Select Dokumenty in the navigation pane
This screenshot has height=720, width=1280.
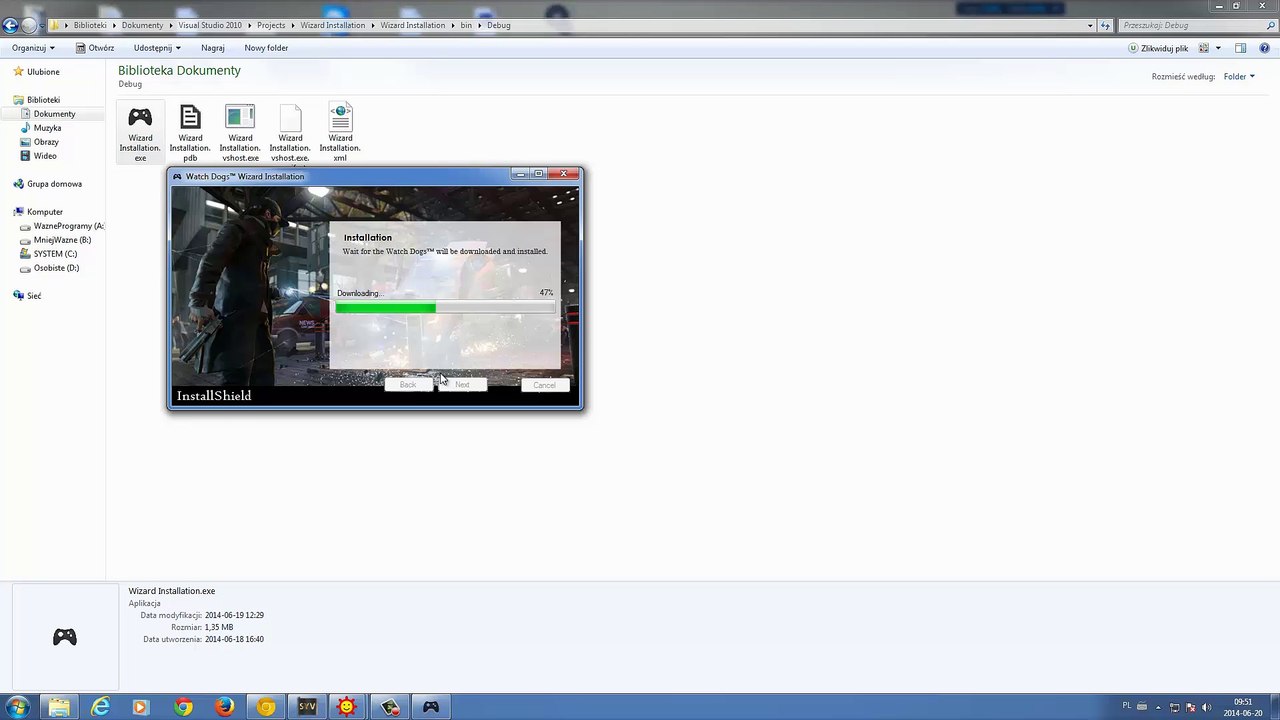[54, 114]
